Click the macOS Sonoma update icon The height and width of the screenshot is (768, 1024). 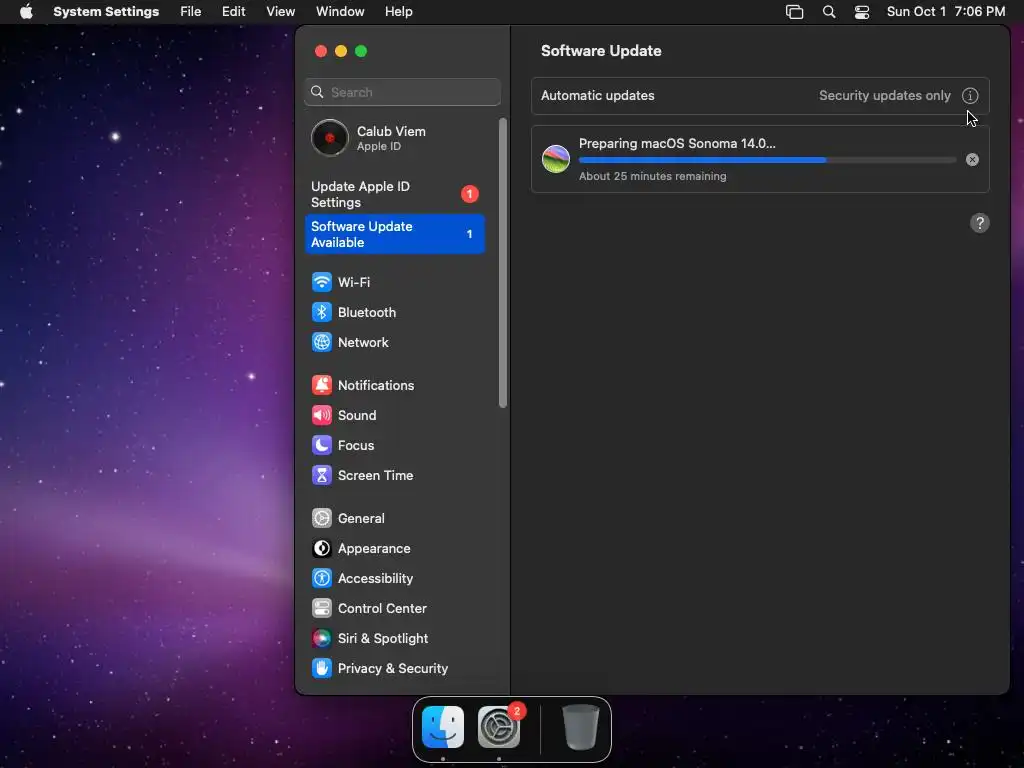[556, 159]
